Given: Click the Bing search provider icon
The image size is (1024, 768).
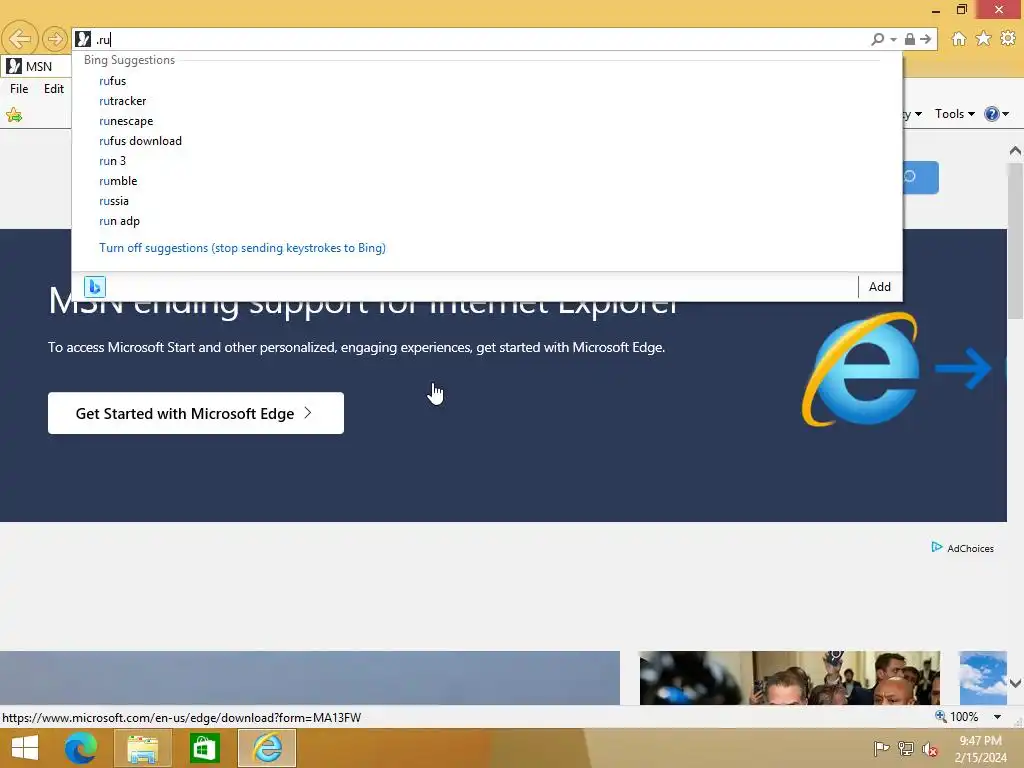Looking at the screenshot, I should [95, 287].
